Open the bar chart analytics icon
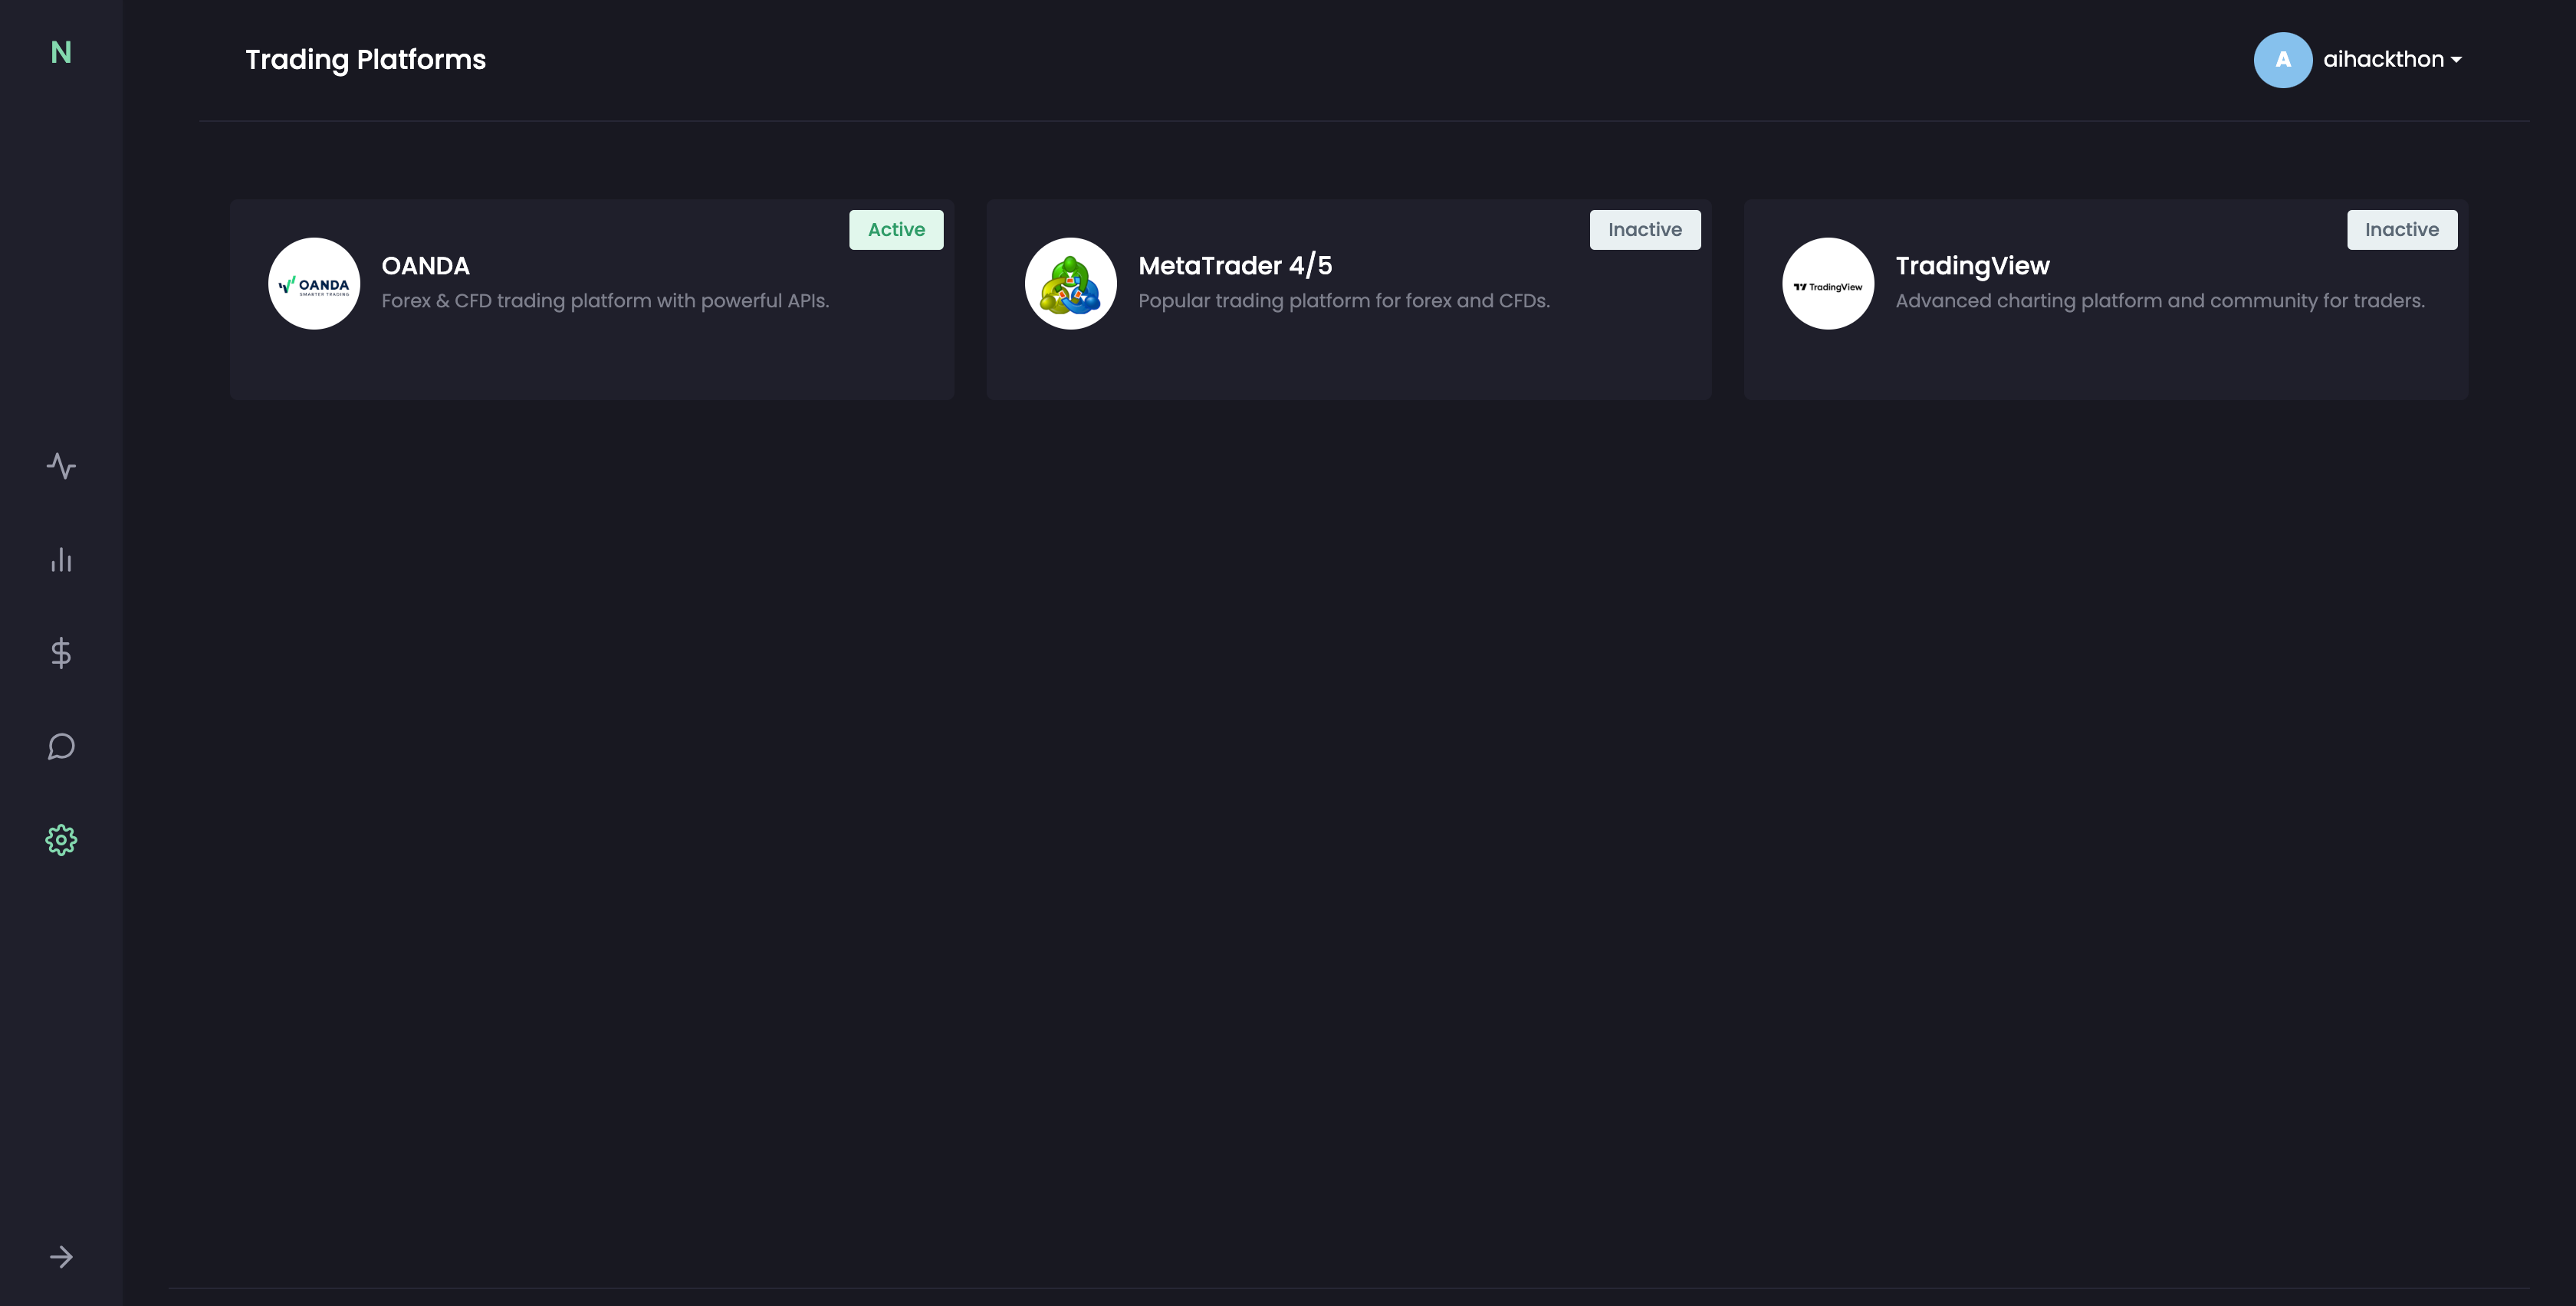 [61, 559]
